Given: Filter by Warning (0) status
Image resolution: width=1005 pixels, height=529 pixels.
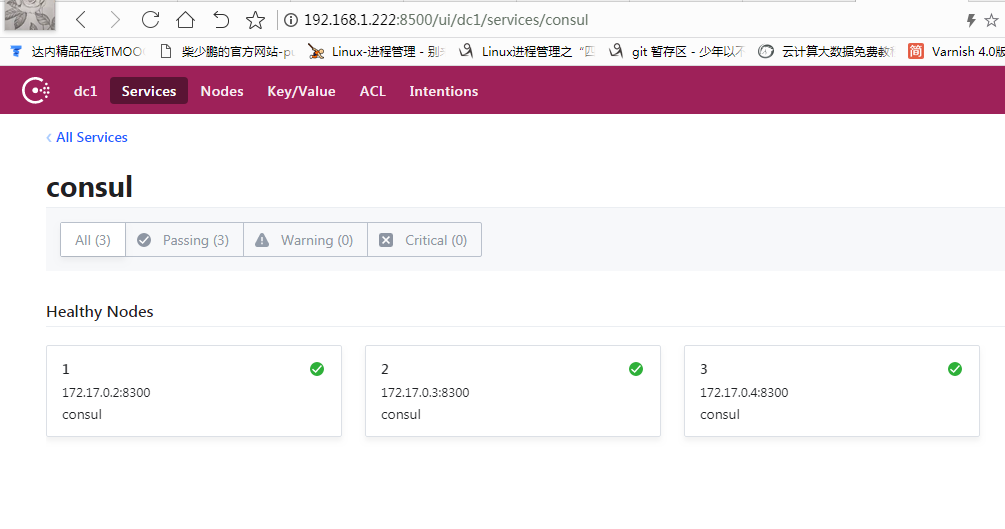Looking at the screenshot, I should (x=306, y=240).
